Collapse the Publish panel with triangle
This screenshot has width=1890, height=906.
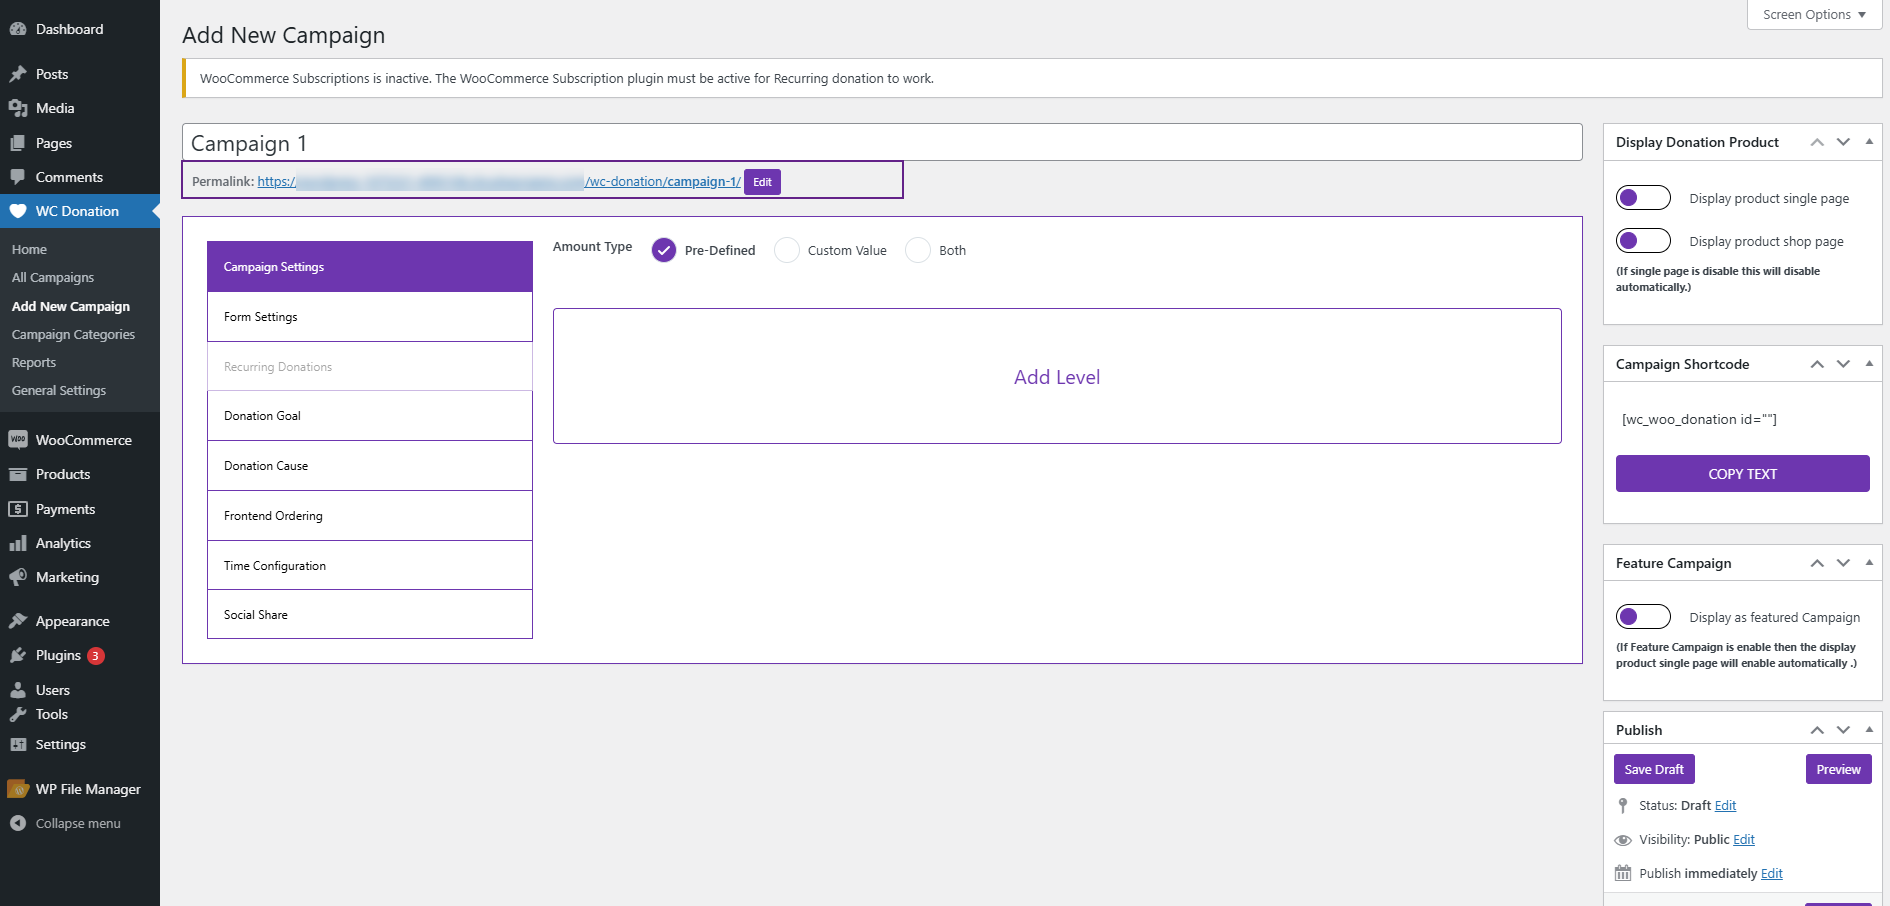pos(1869,730)
